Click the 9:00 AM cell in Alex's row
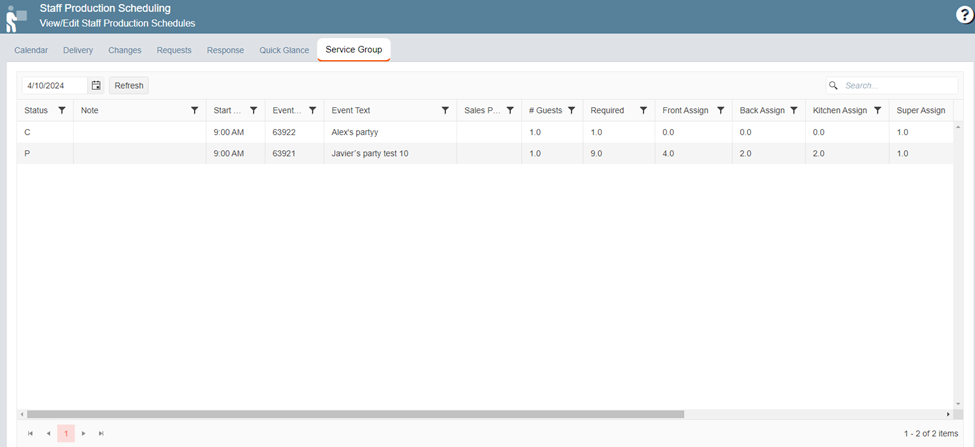 click(x=236, y=132)
